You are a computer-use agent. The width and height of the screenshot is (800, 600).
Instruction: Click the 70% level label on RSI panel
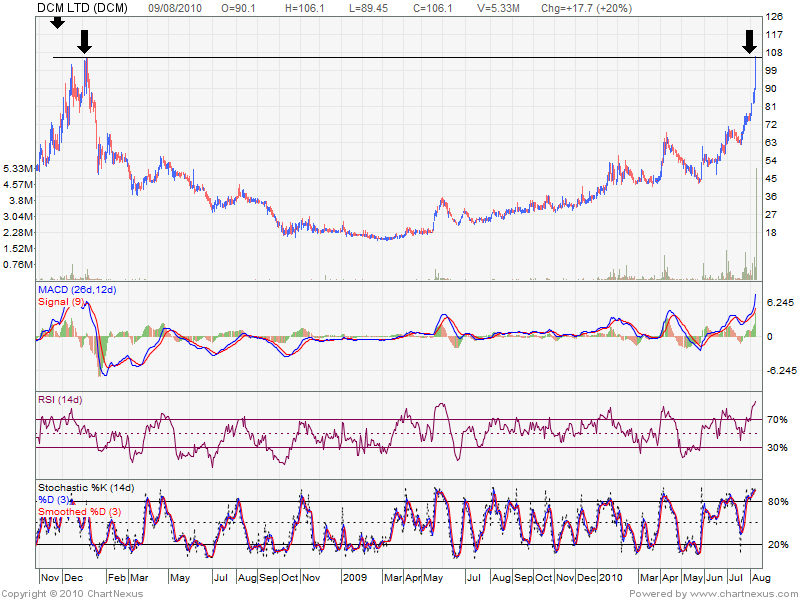pos(776,419)
